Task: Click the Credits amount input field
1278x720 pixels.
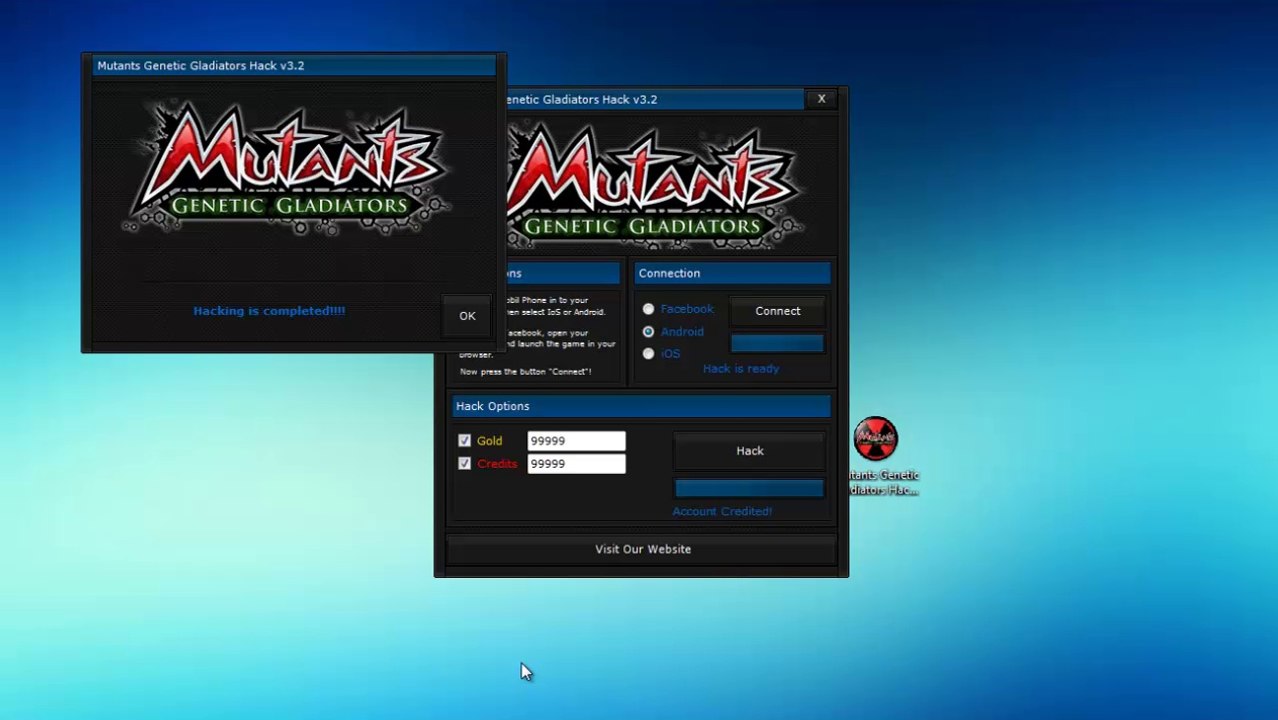Action: point(576,464)
